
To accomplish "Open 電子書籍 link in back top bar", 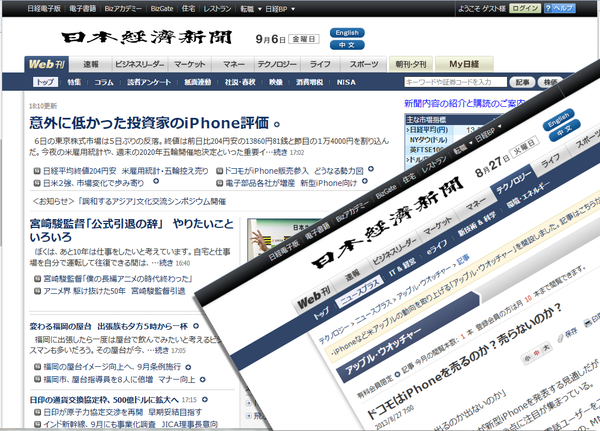I will click(83, 9).
